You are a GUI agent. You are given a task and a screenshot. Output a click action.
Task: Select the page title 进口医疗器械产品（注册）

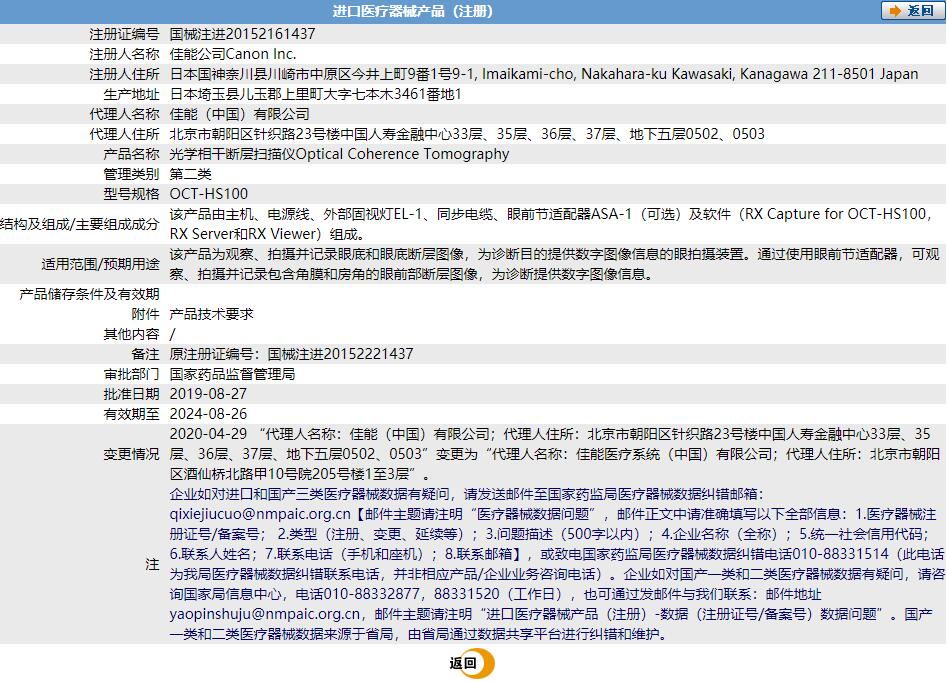[413, 11]
